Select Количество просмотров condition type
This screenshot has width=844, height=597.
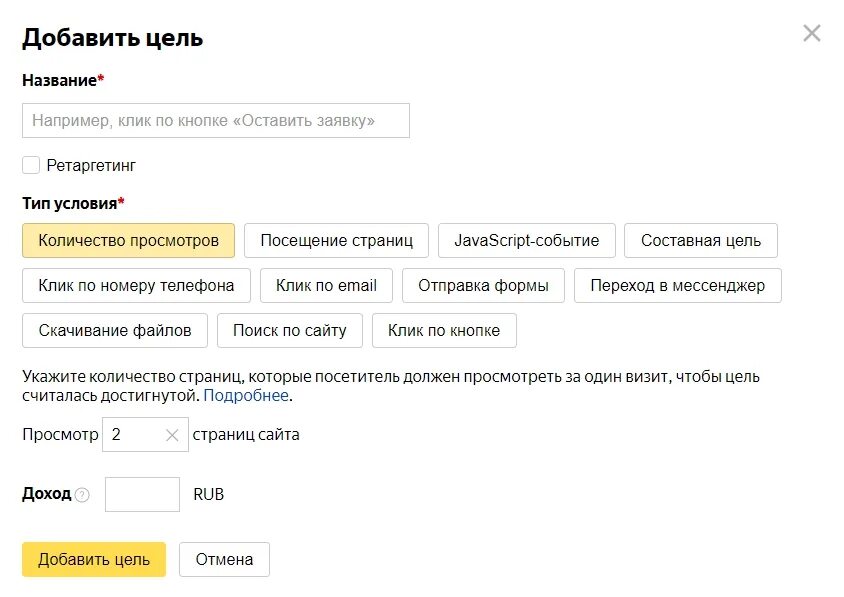(x=128, y=241)
